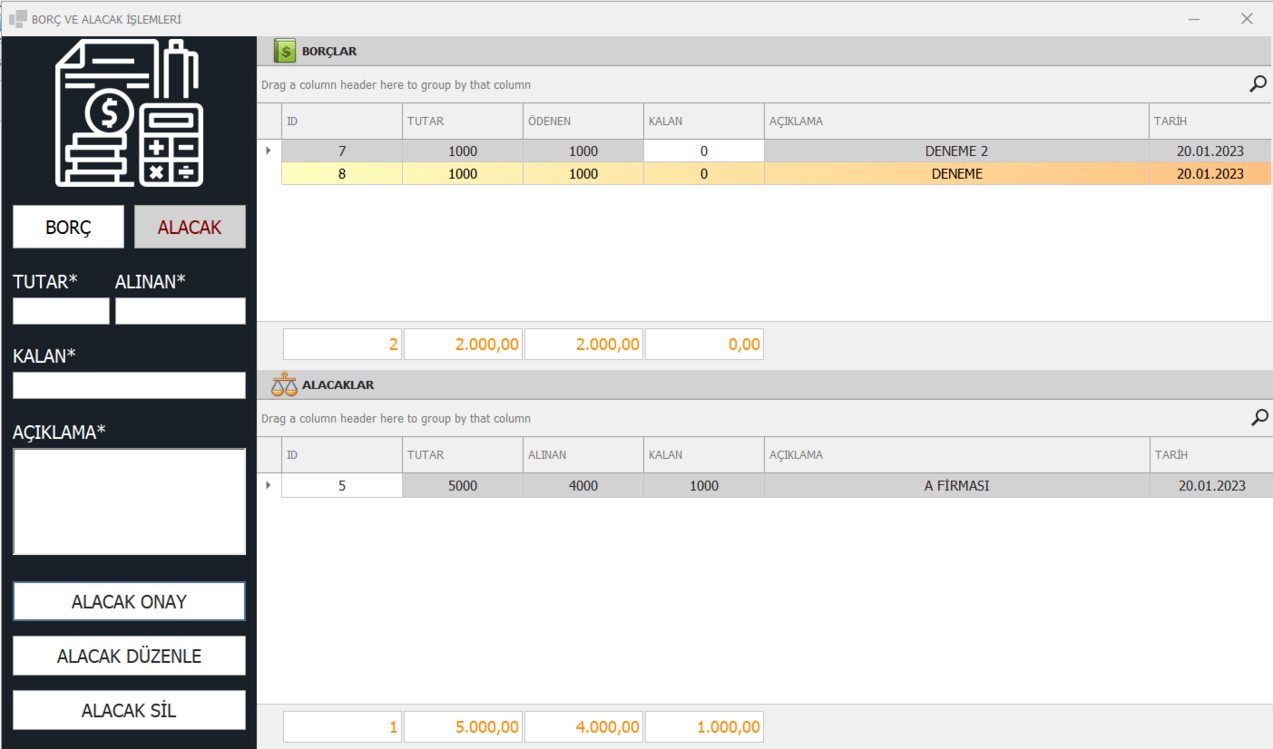Sort ALACAKLAR by TUTAR column header

[463, 455]
